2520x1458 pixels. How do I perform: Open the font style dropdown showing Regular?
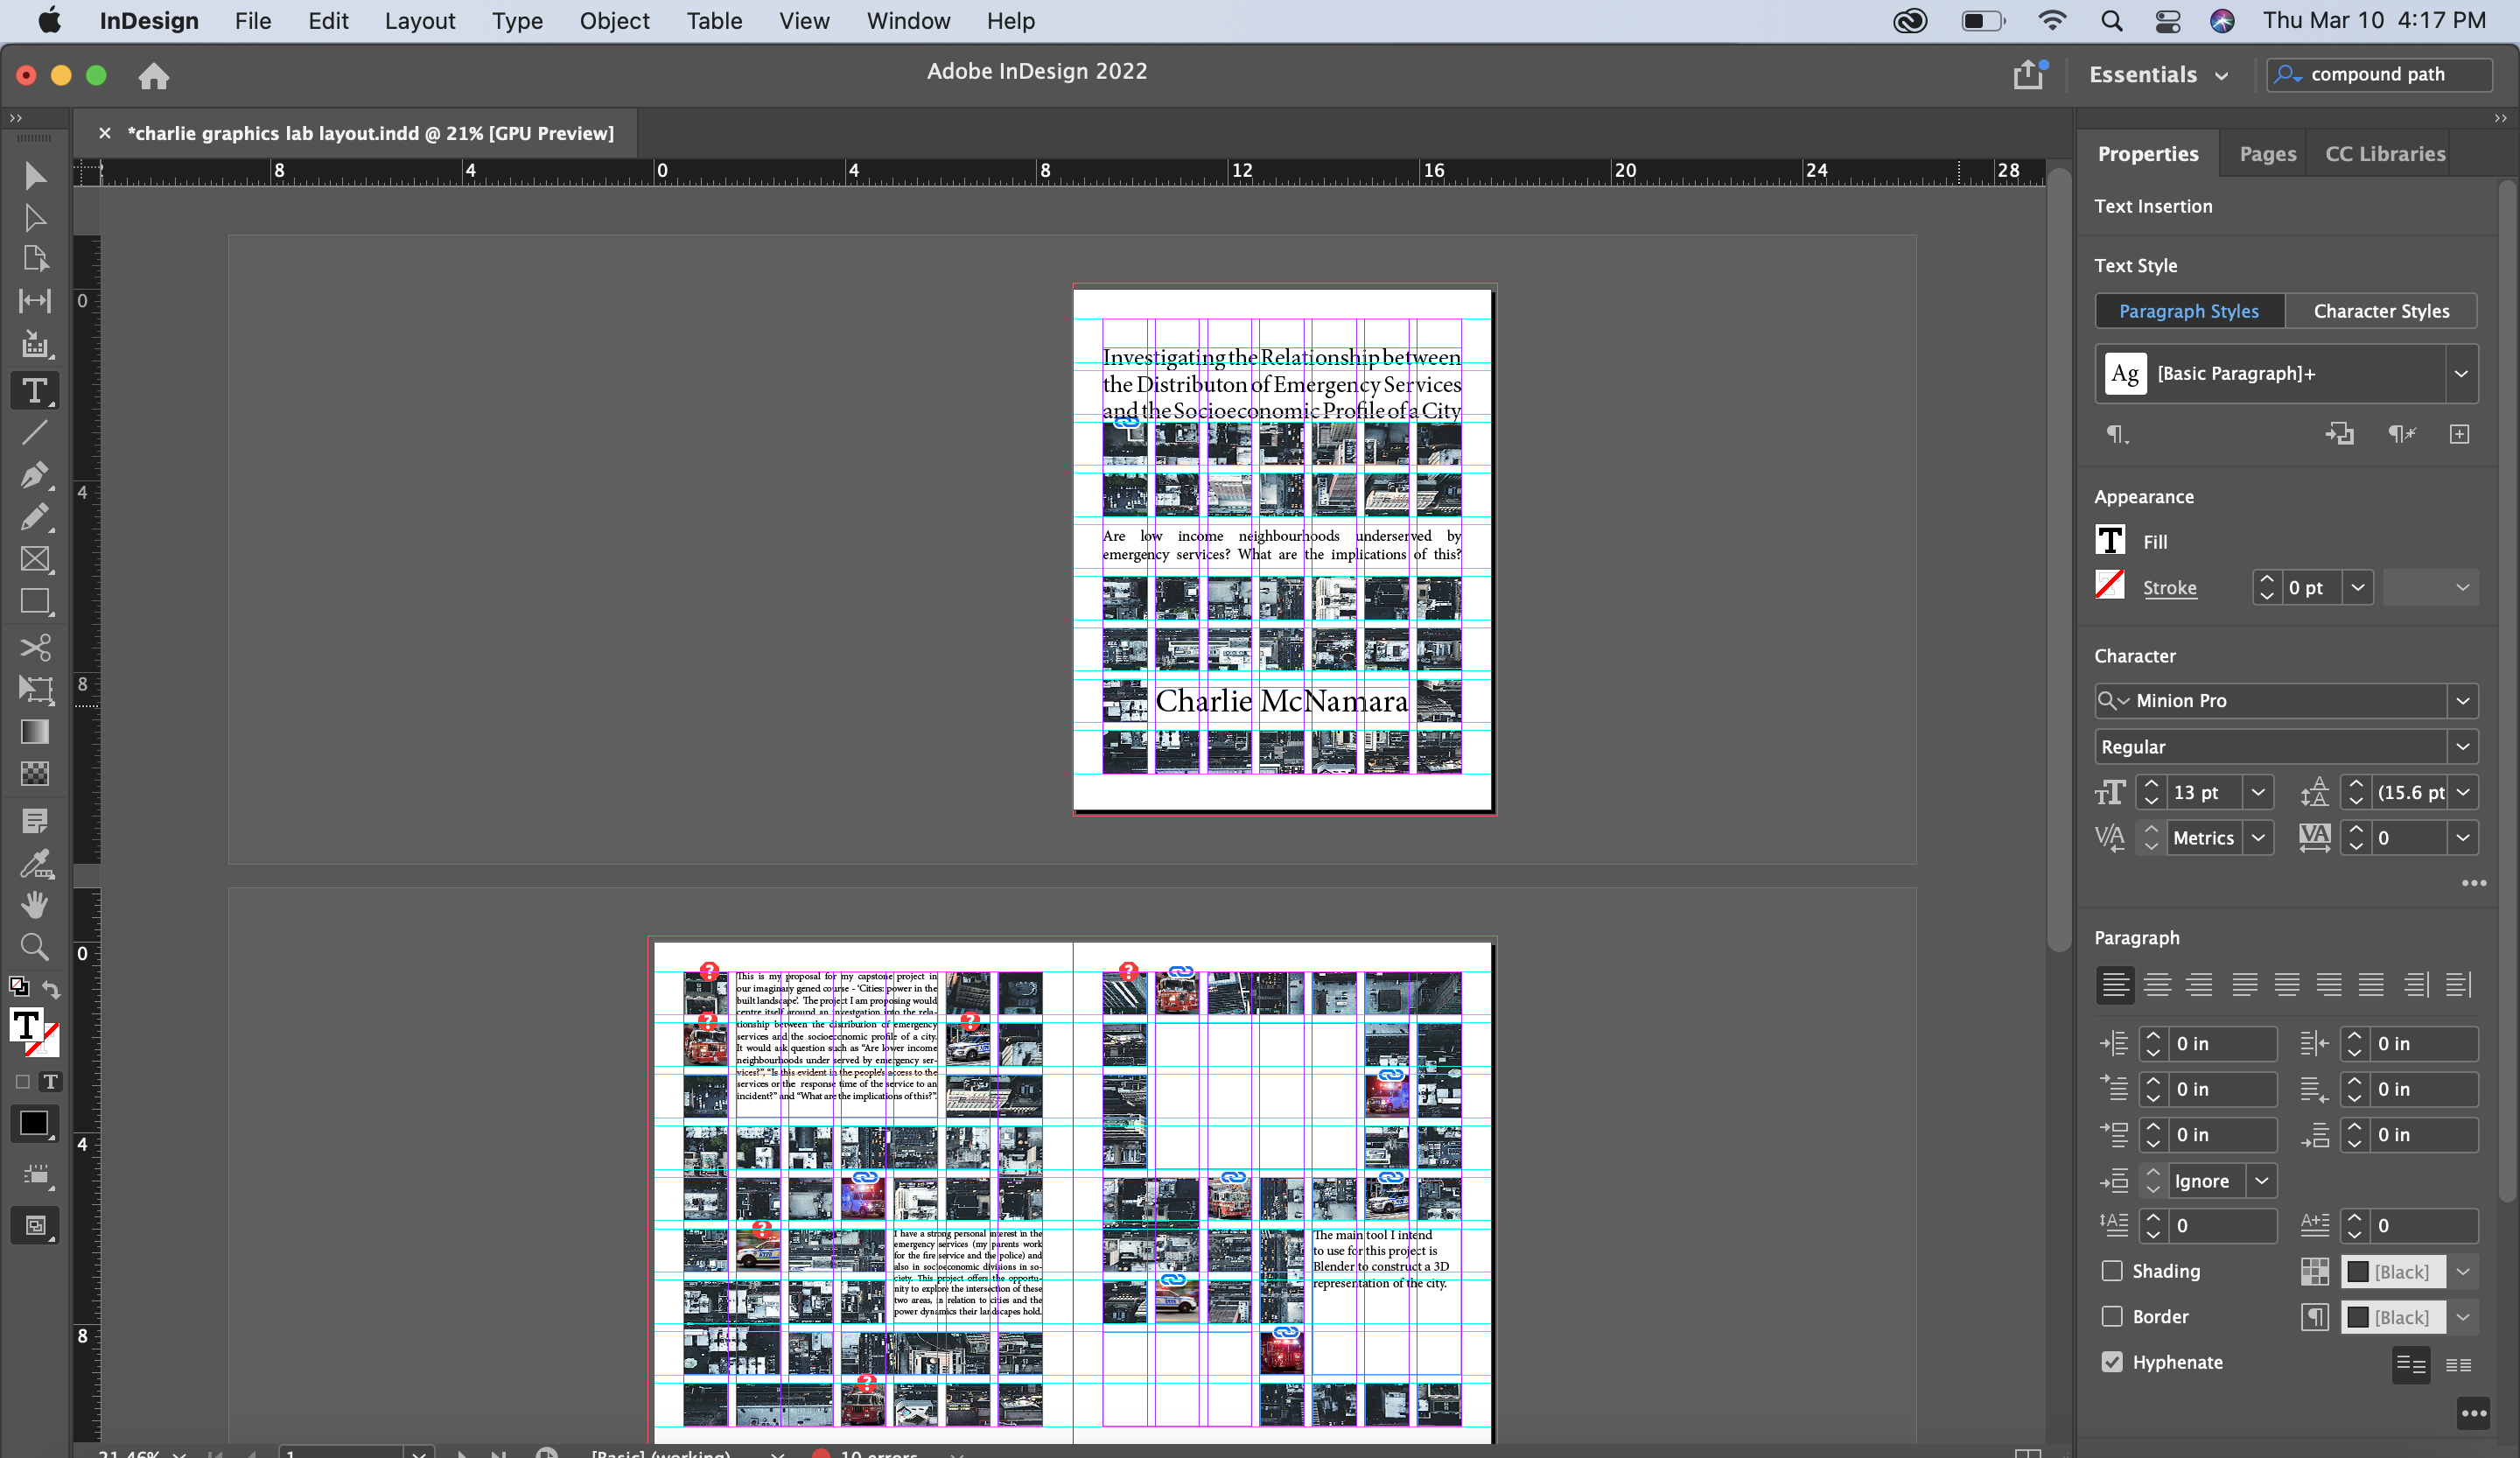(x=2464, y=746)
